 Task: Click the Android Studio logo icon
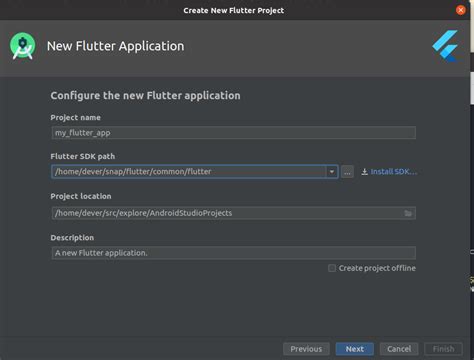23,46
